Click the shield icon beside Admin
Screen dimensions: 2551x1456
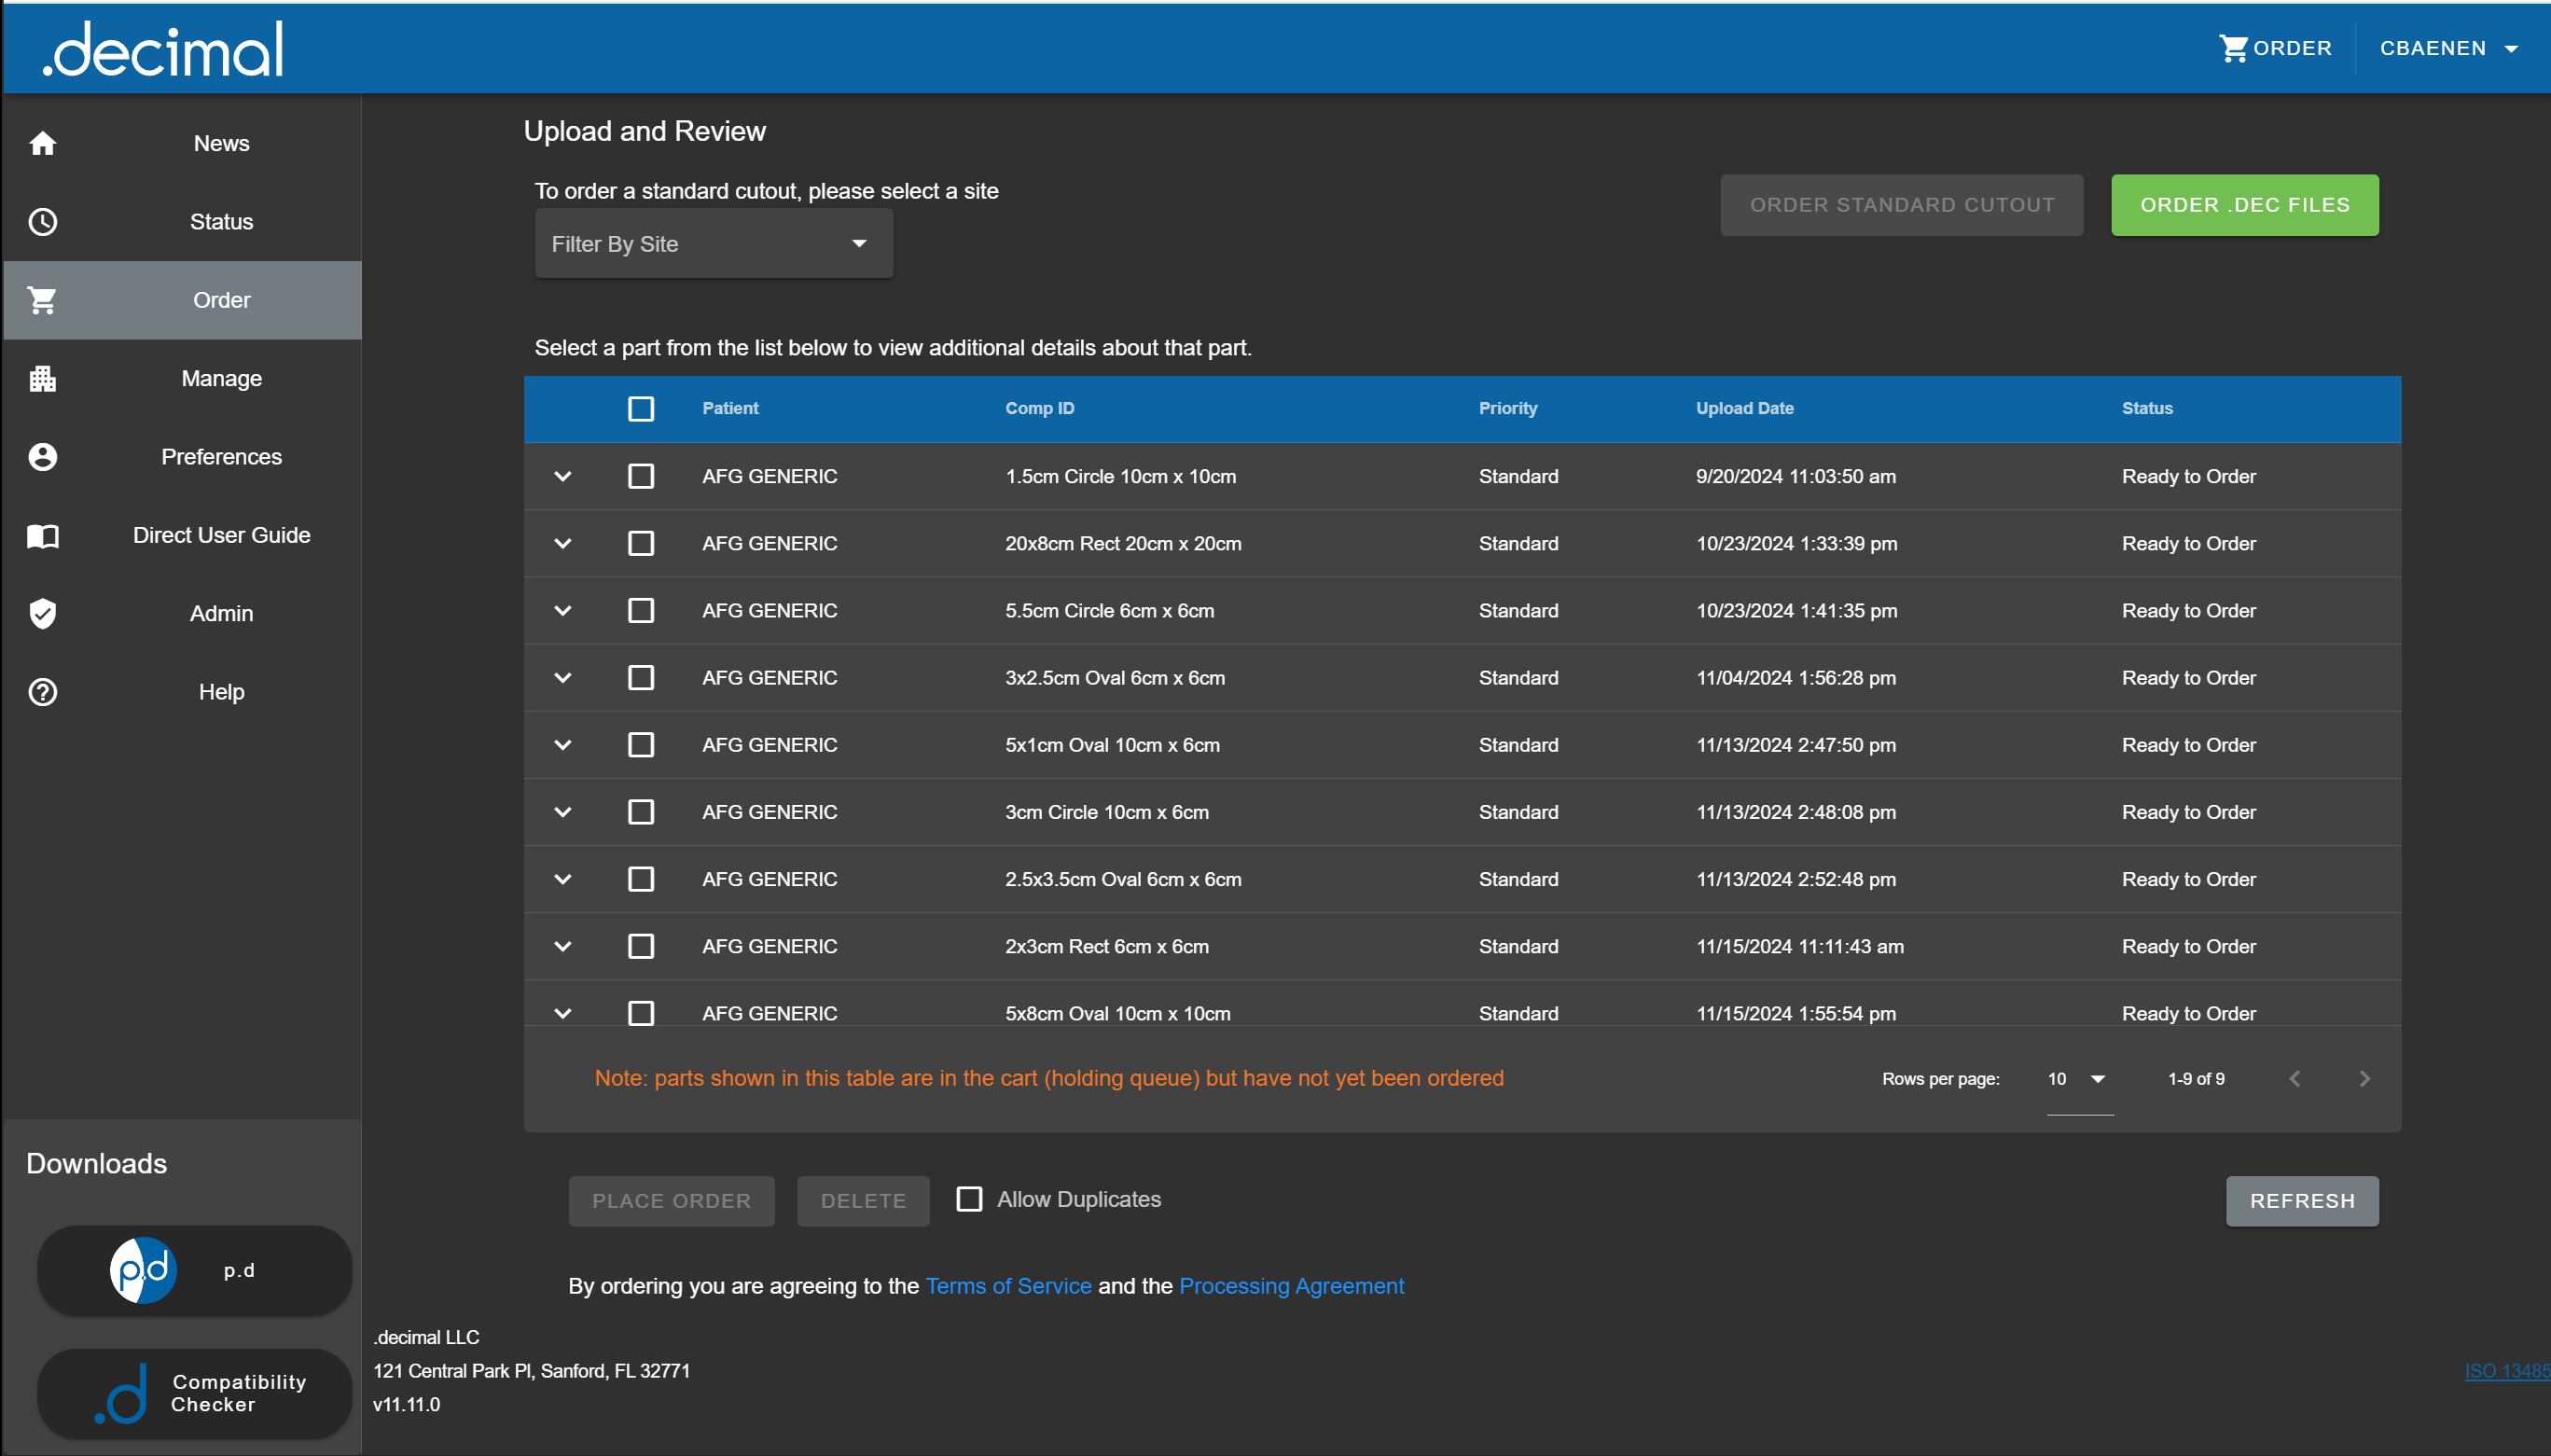[42, 614]
